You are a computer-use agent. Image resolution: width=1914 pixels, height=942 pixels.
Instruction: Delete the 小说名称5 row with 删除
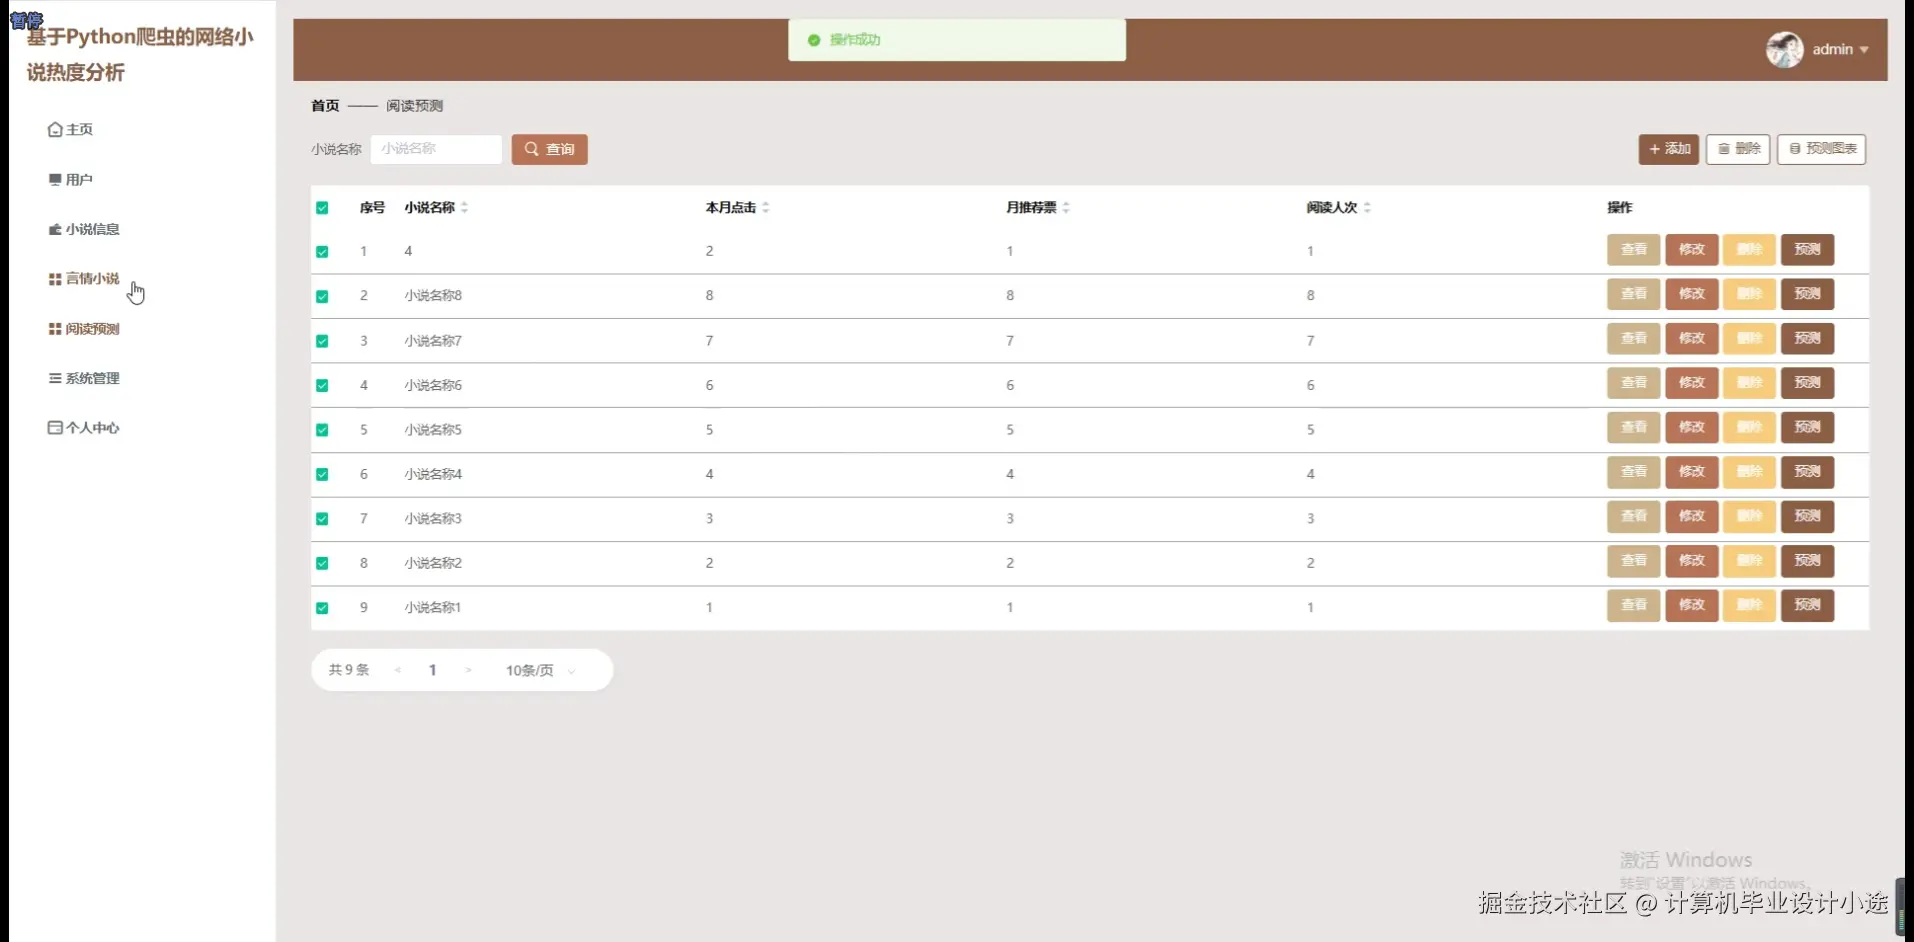1749,428
